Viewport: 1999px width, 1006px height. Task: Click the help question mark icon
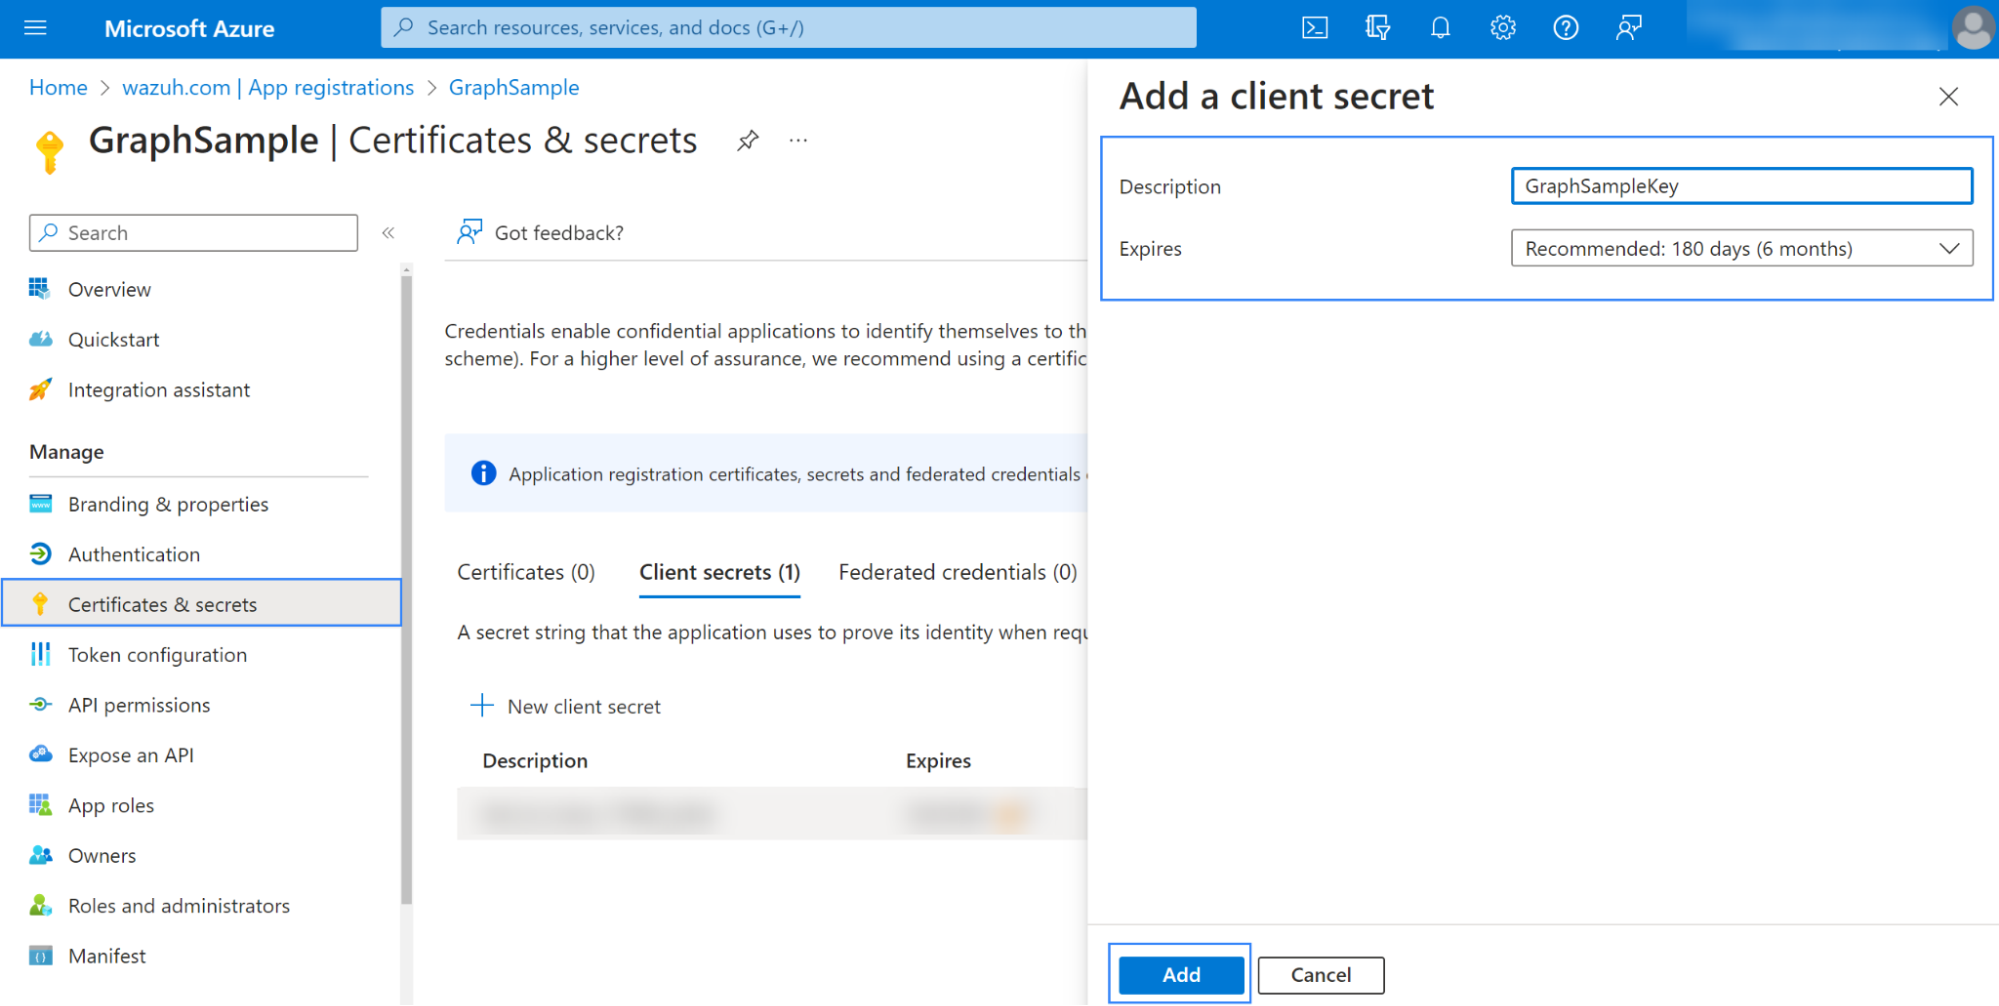point(1565,28)
